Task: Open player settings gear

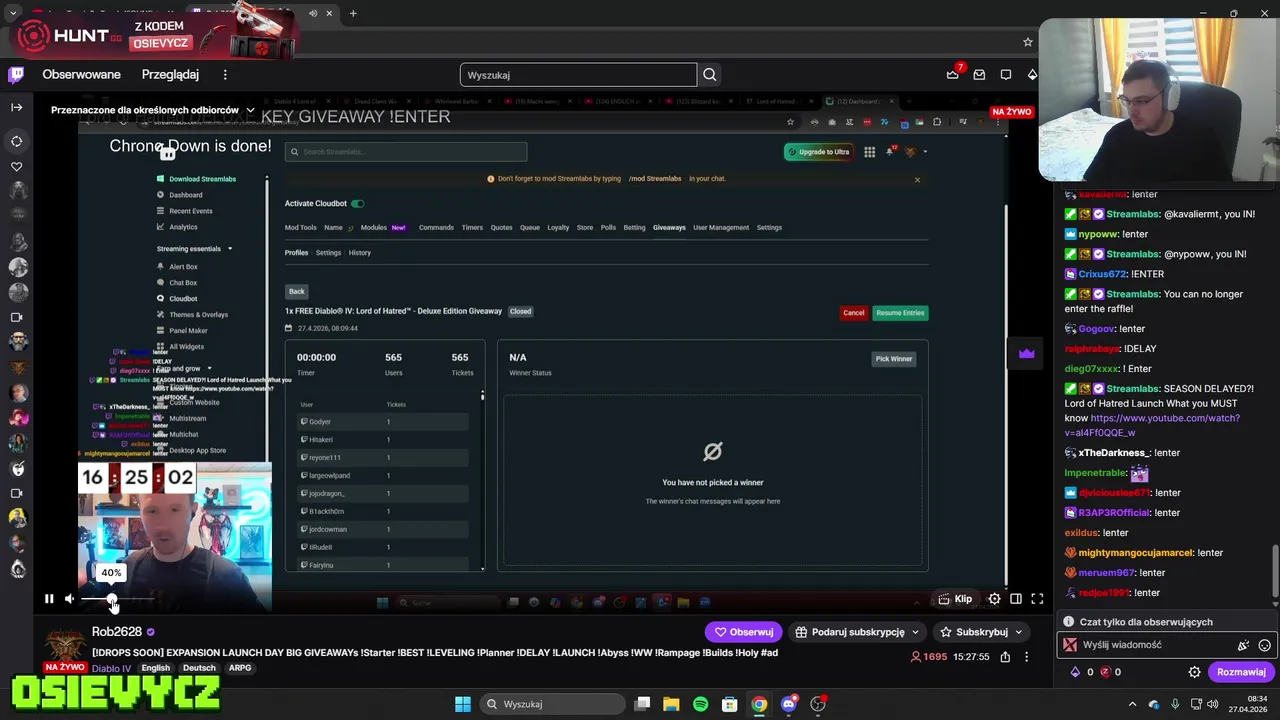Action: (x=994, y=599)
